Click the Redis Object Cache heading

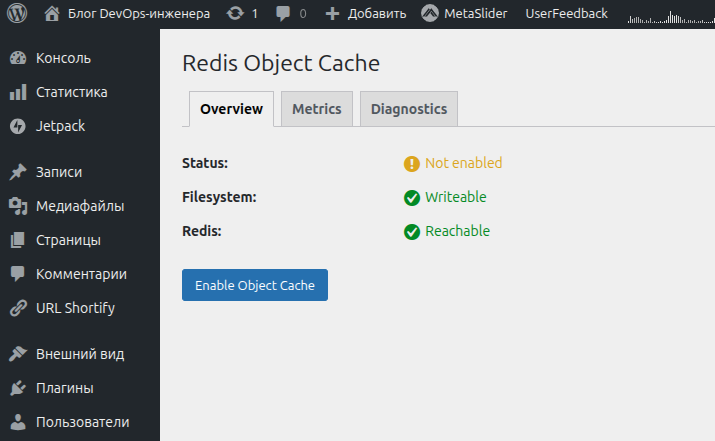coord(281,63)
